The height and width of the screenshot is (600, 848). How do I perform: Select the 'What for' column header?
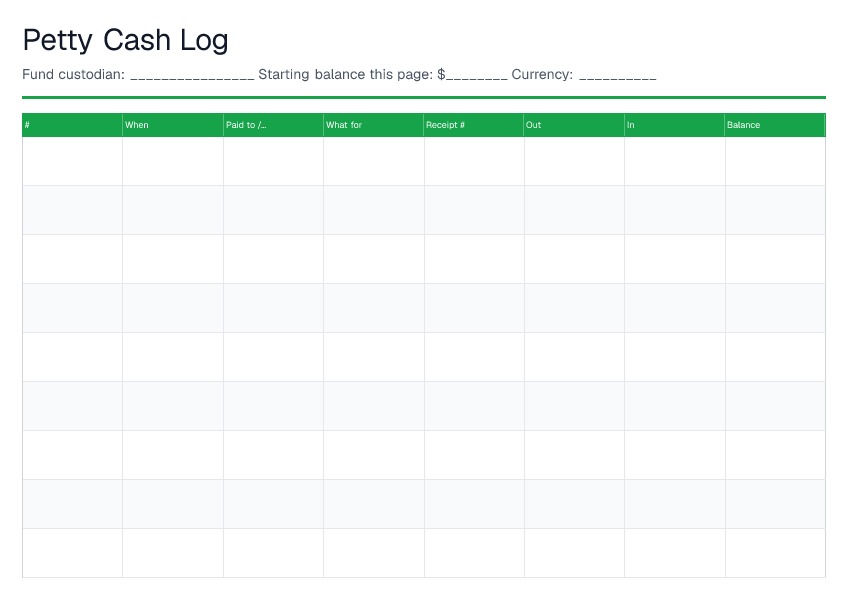373,125
